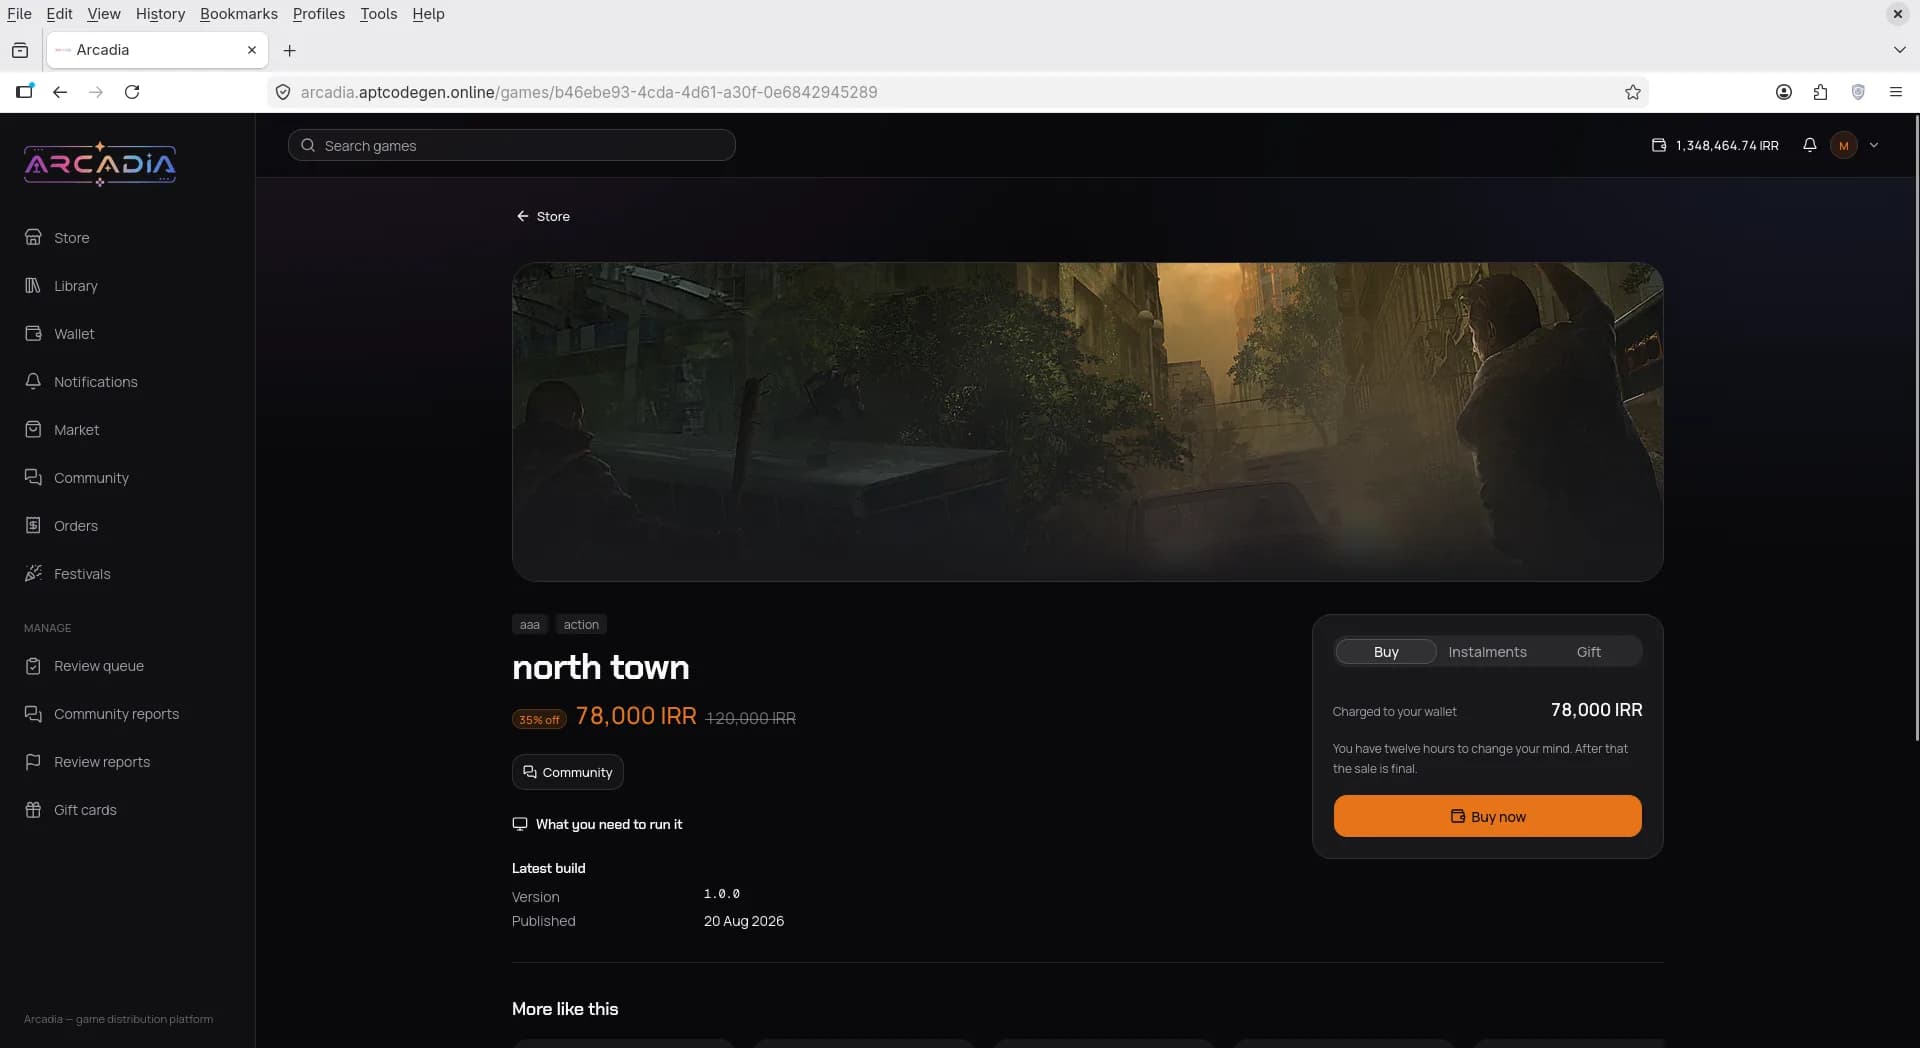Open the list all tabs dropdown

pos(1899,50)
